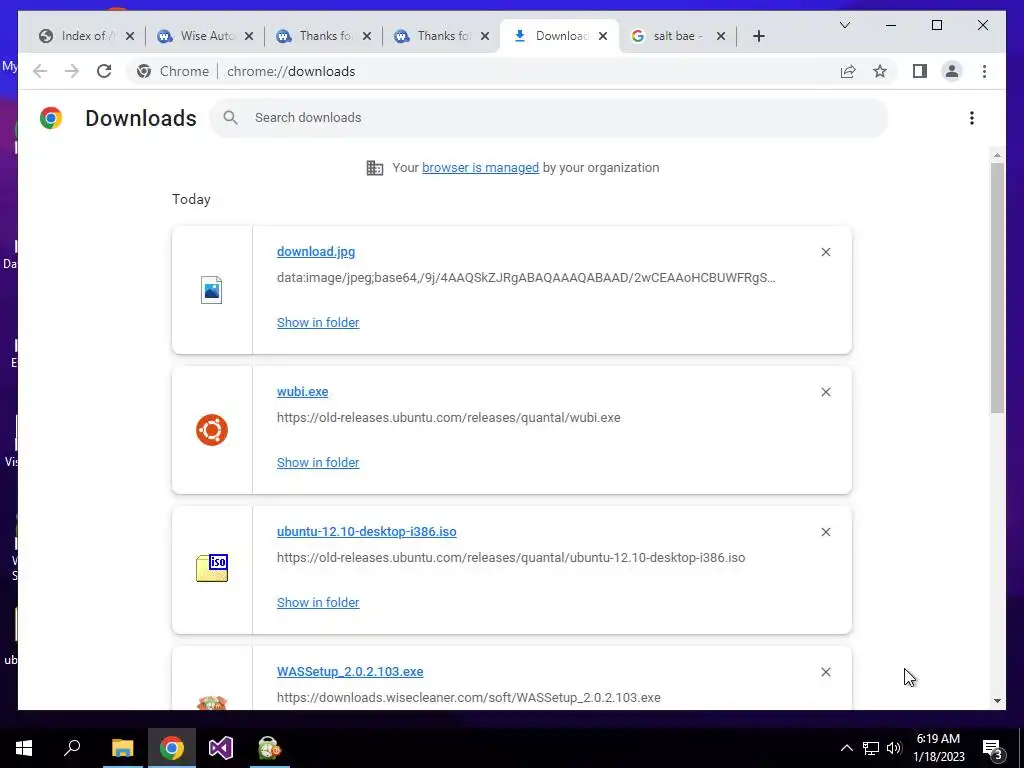Remove download.jpg from the list
This screenshot has width=1024, height=768.
(826, 252)
